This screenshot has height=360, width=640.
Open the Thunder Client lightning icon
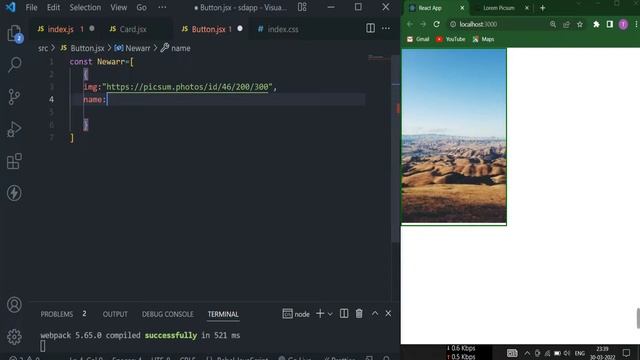(14, 193)
